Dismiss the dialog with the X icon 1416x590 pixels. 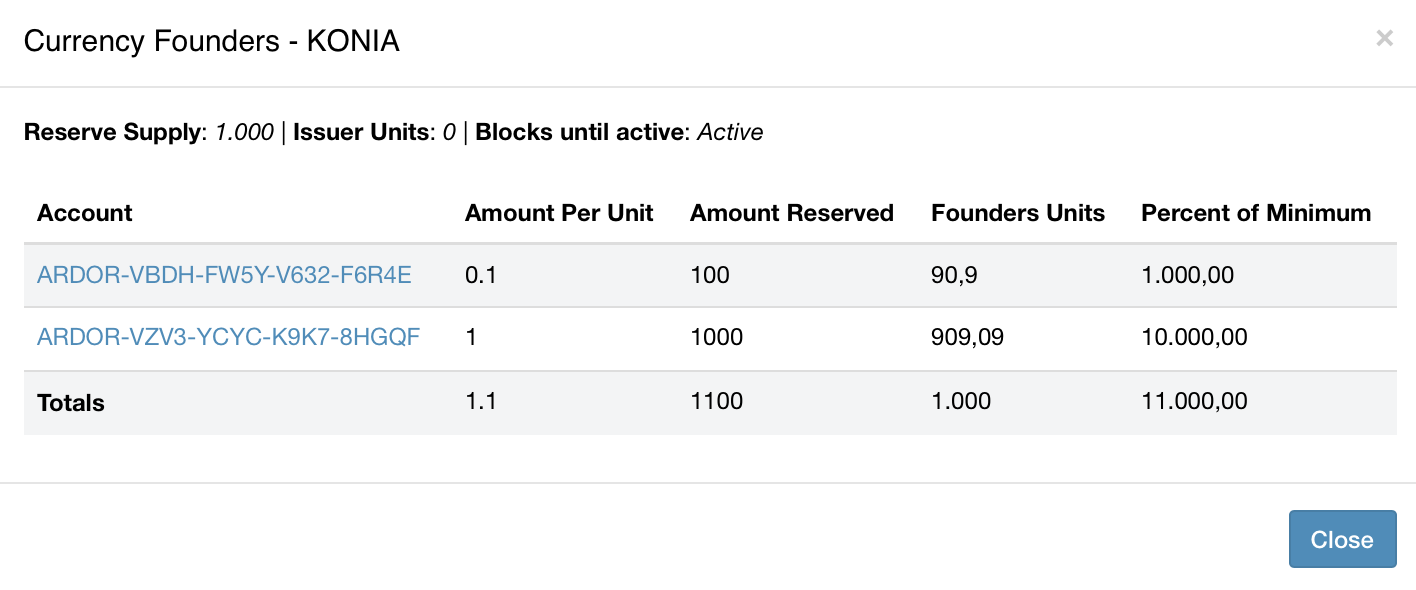[1384, 38]
